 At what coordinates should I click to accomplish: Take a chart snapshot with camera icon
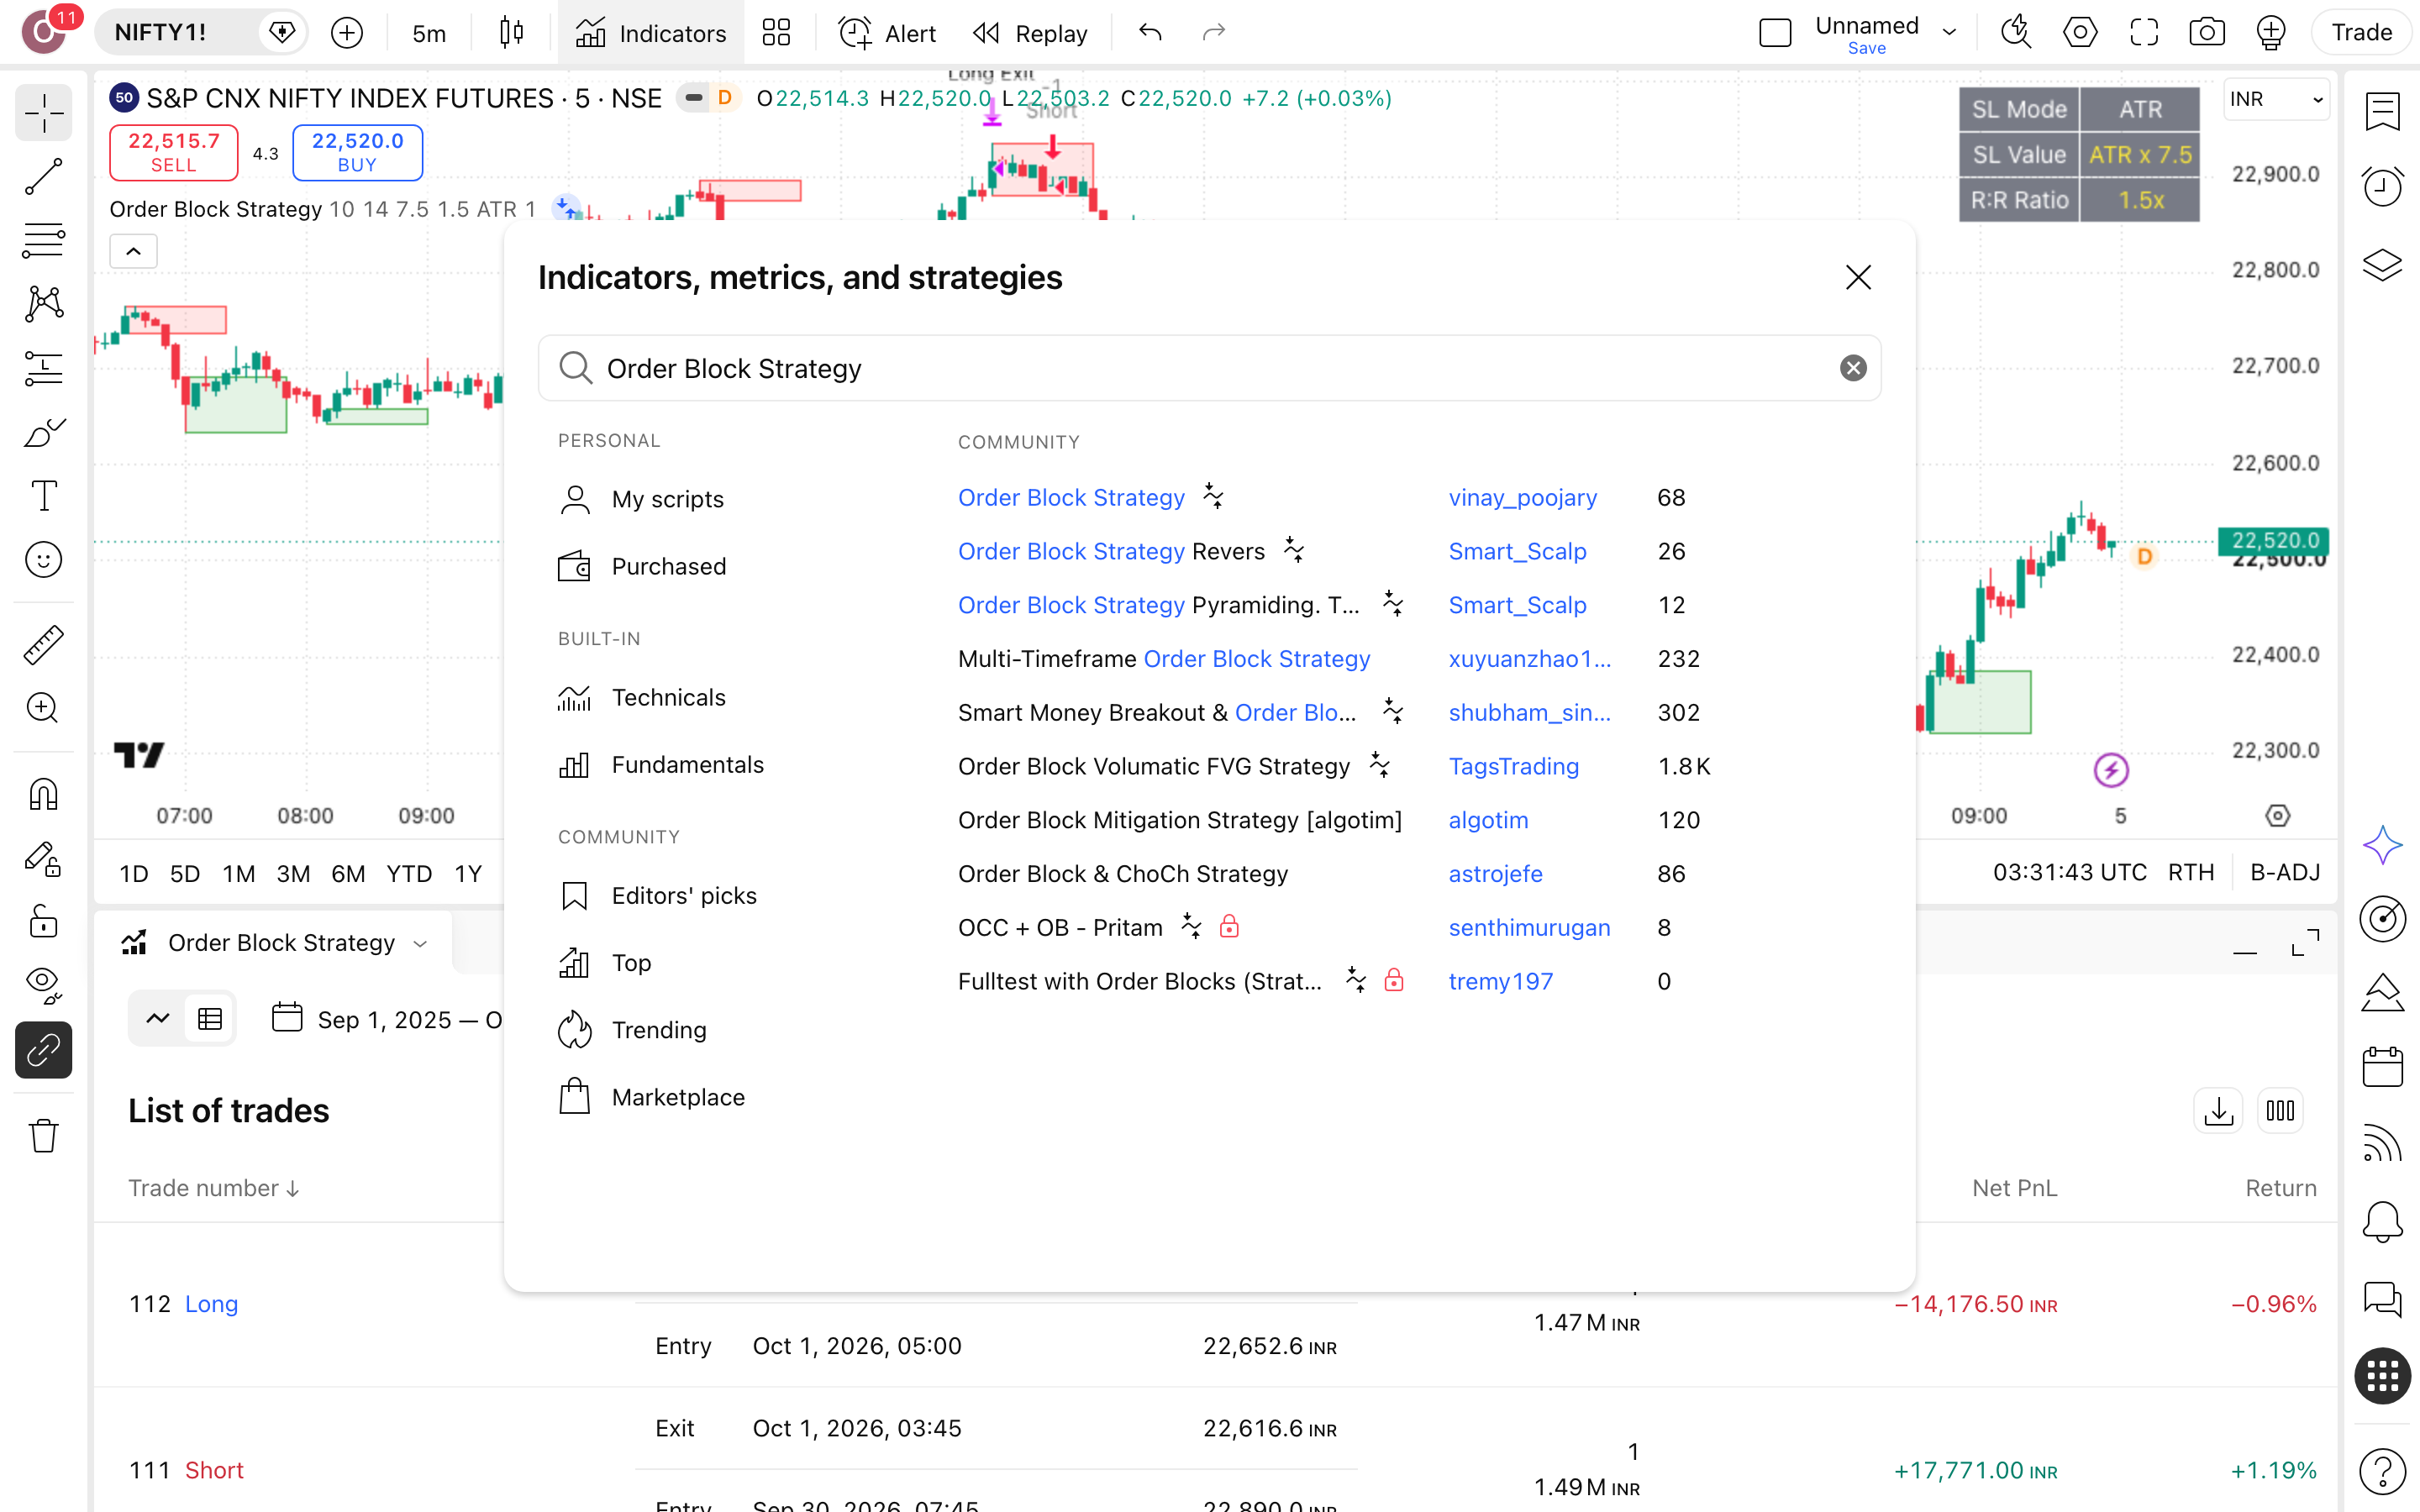(x=2207, y=33)
